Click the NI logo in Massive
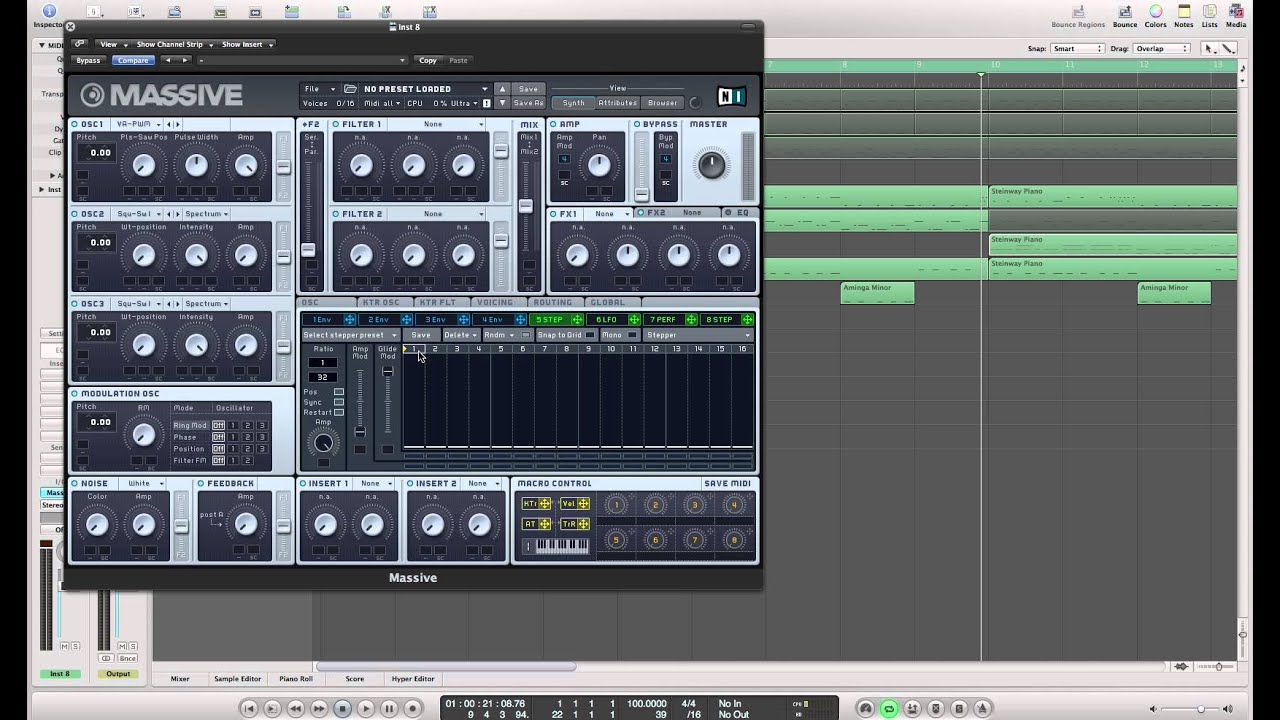 731,96
